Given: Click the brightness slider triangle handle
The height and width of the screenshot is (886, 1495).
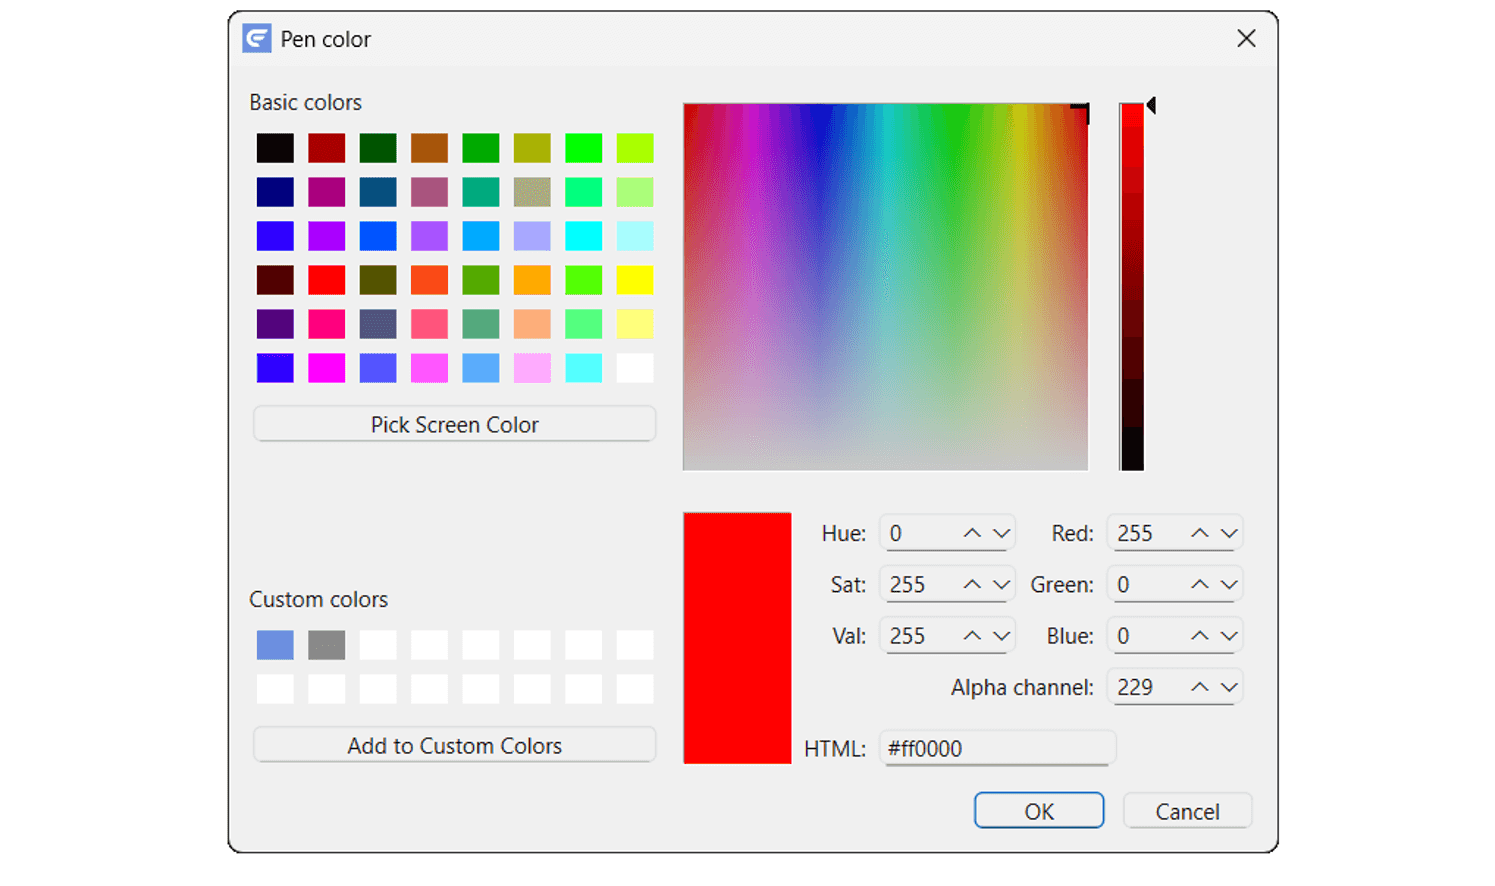Looking at the screenshot, I should pyautogui.click(x=1151, y=105).
